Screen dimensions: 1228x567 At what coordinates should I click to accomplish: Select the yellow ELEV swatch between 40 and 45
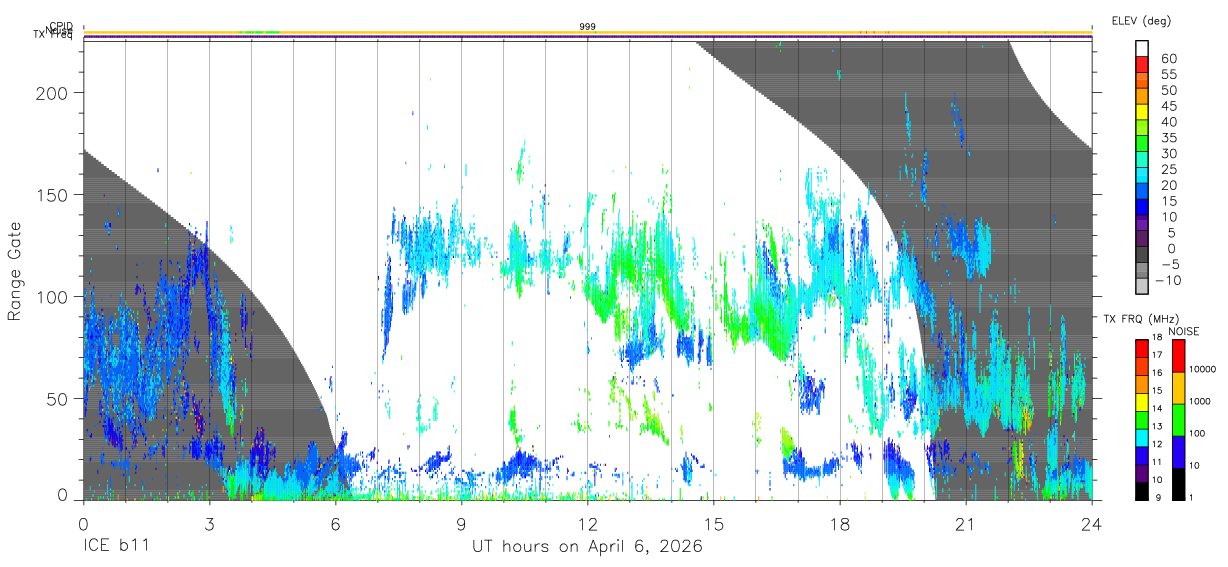(1143, 113)
